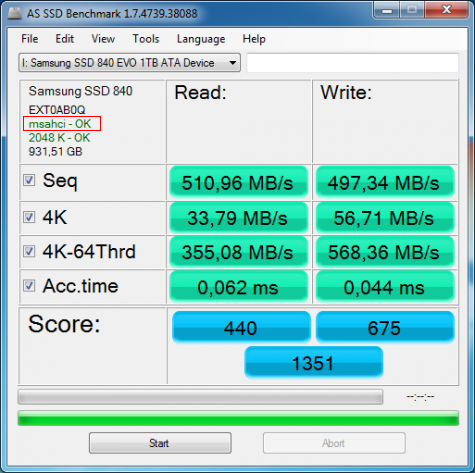
Task: Expand the Samsung SSD 840 EVO drive dropdown
Action: [129, 63]
